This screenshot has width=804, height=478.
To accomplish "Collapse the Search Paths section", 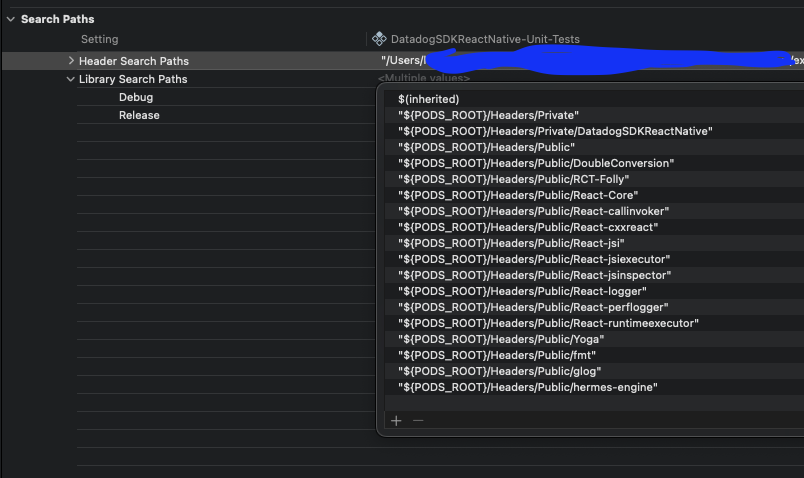I will [x=11, y=19].
